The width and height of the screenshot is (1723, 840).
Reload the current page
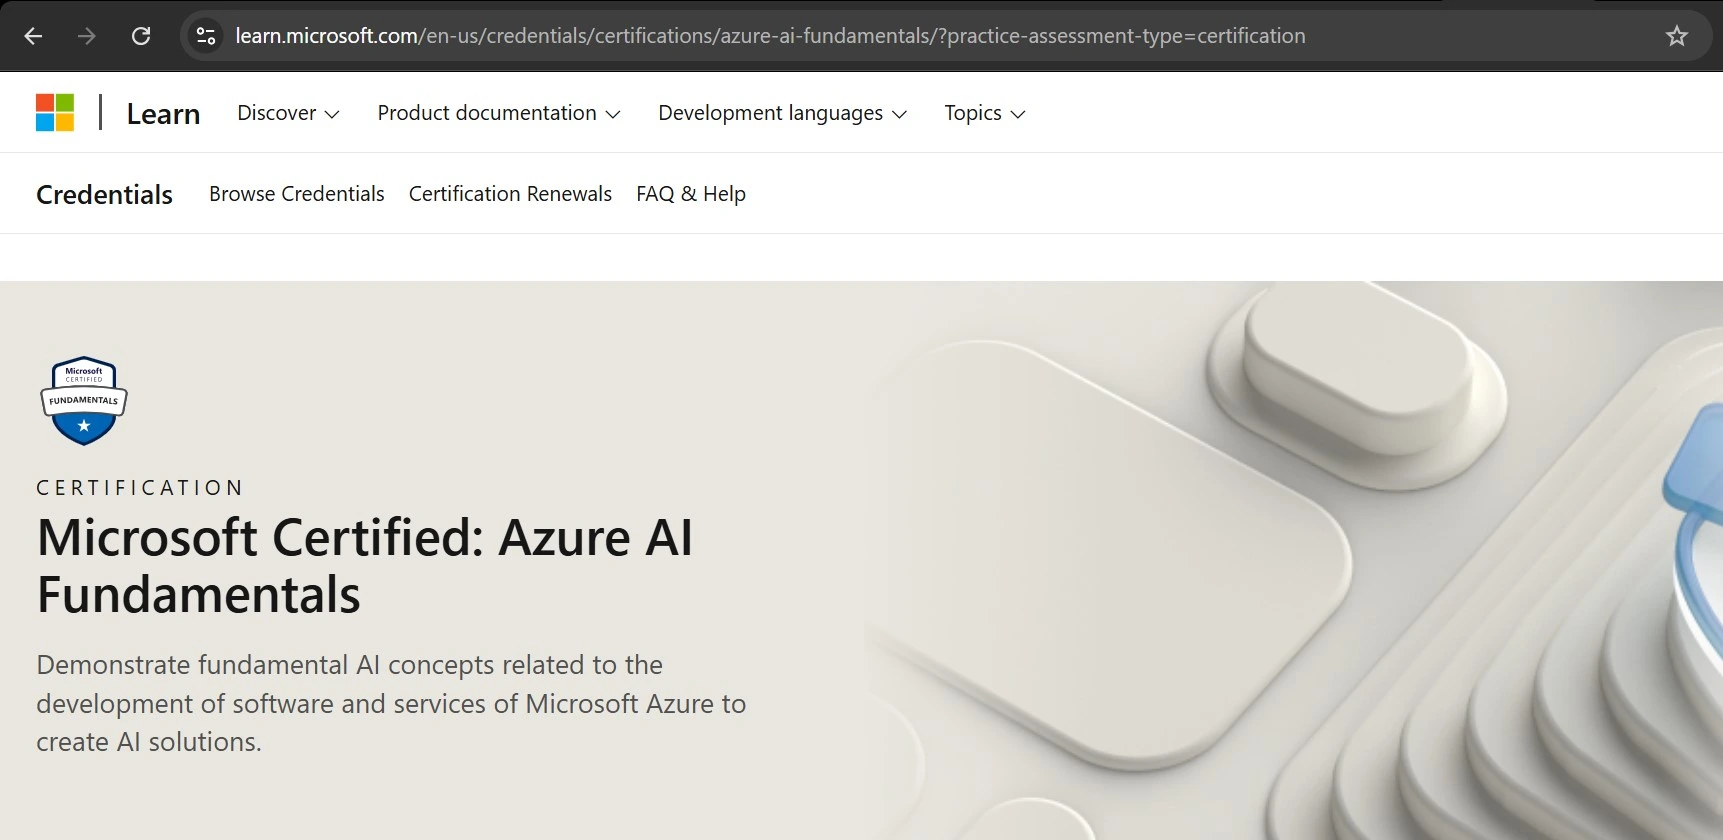pos(141,36)
